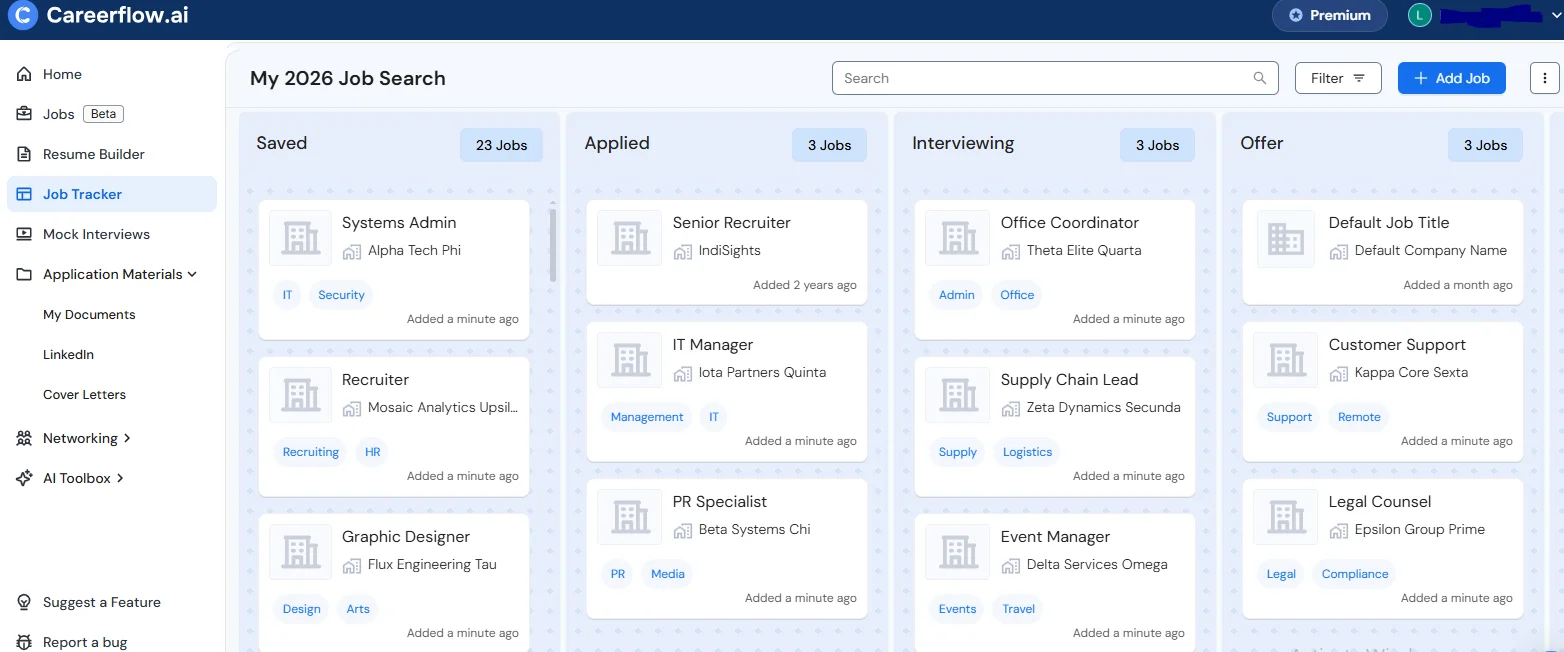Image resolution: width=1564 pixels, height=652 pixels.
Task: Open the three-dot options menu
Action: (x=1545, y=77)
